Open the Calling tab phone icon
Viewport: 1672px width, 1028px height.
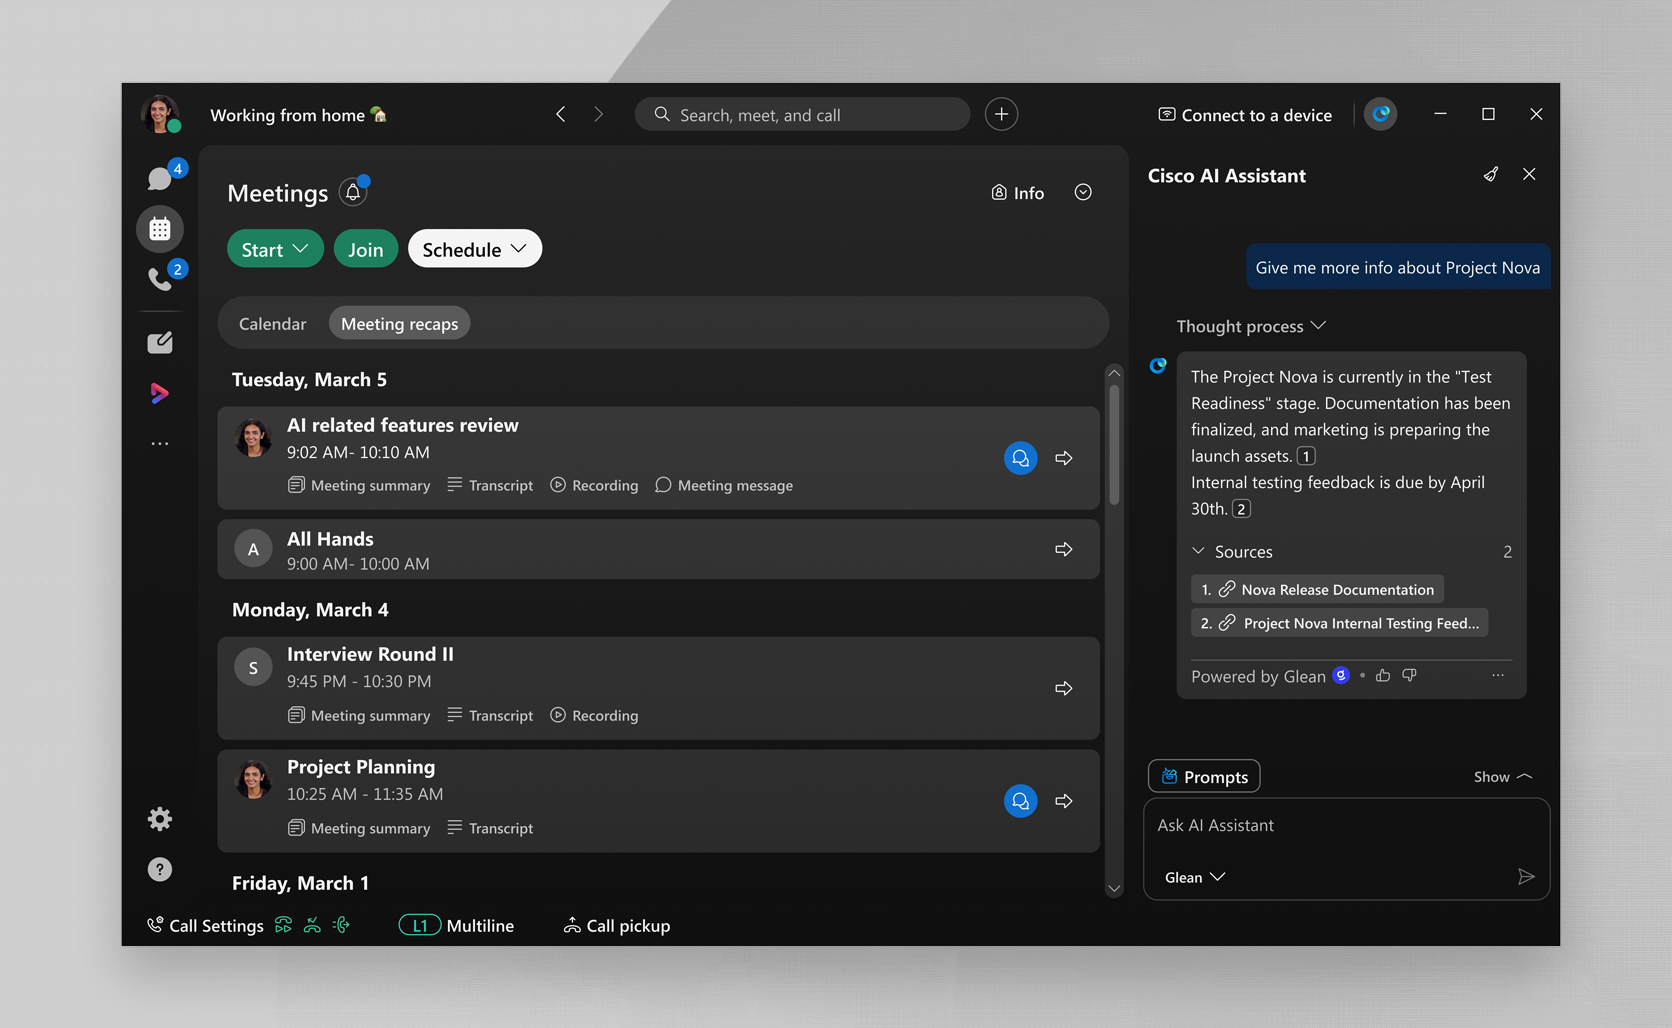pos(160,279)
